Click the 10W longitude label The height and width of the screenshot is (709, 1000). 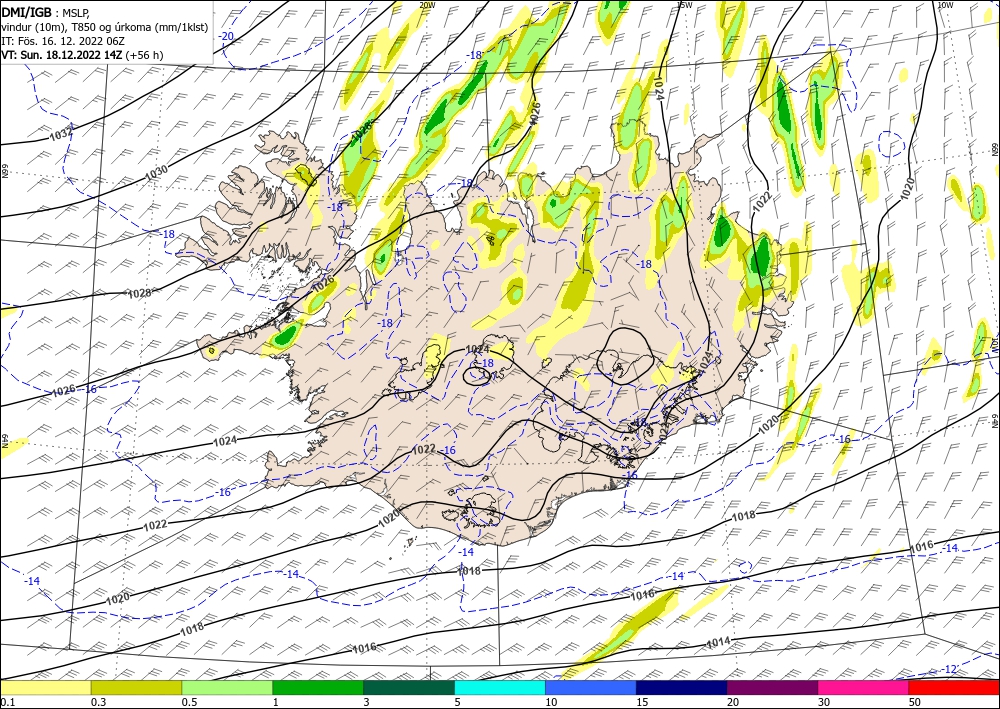945,4
